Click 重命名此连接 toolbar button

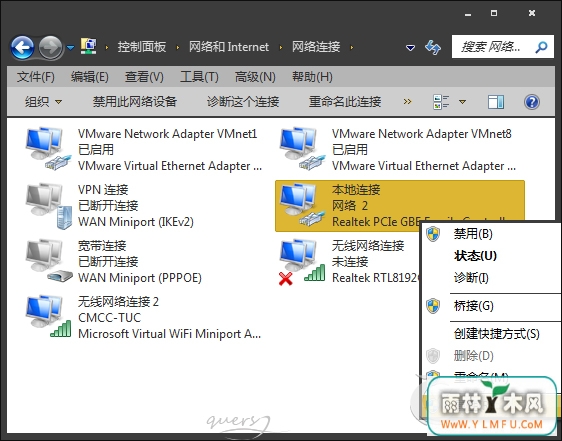(345, 102)
